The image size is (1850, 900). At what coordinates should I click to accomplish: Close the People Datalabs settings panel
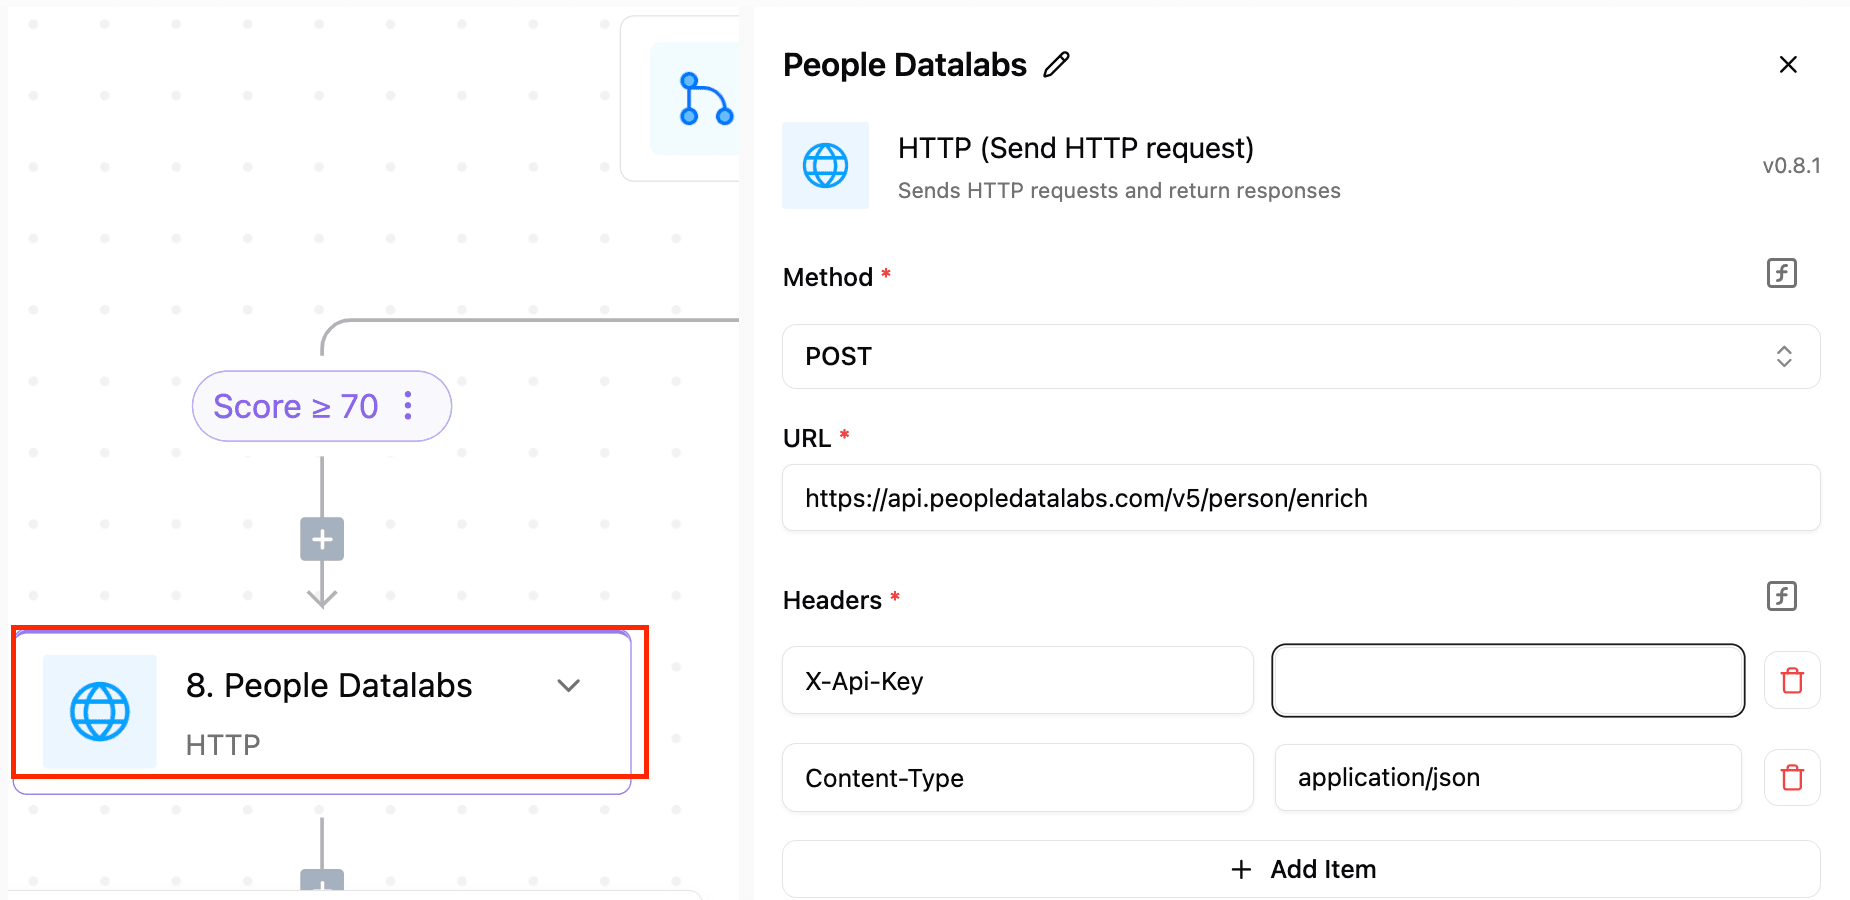pos(1788,65)
